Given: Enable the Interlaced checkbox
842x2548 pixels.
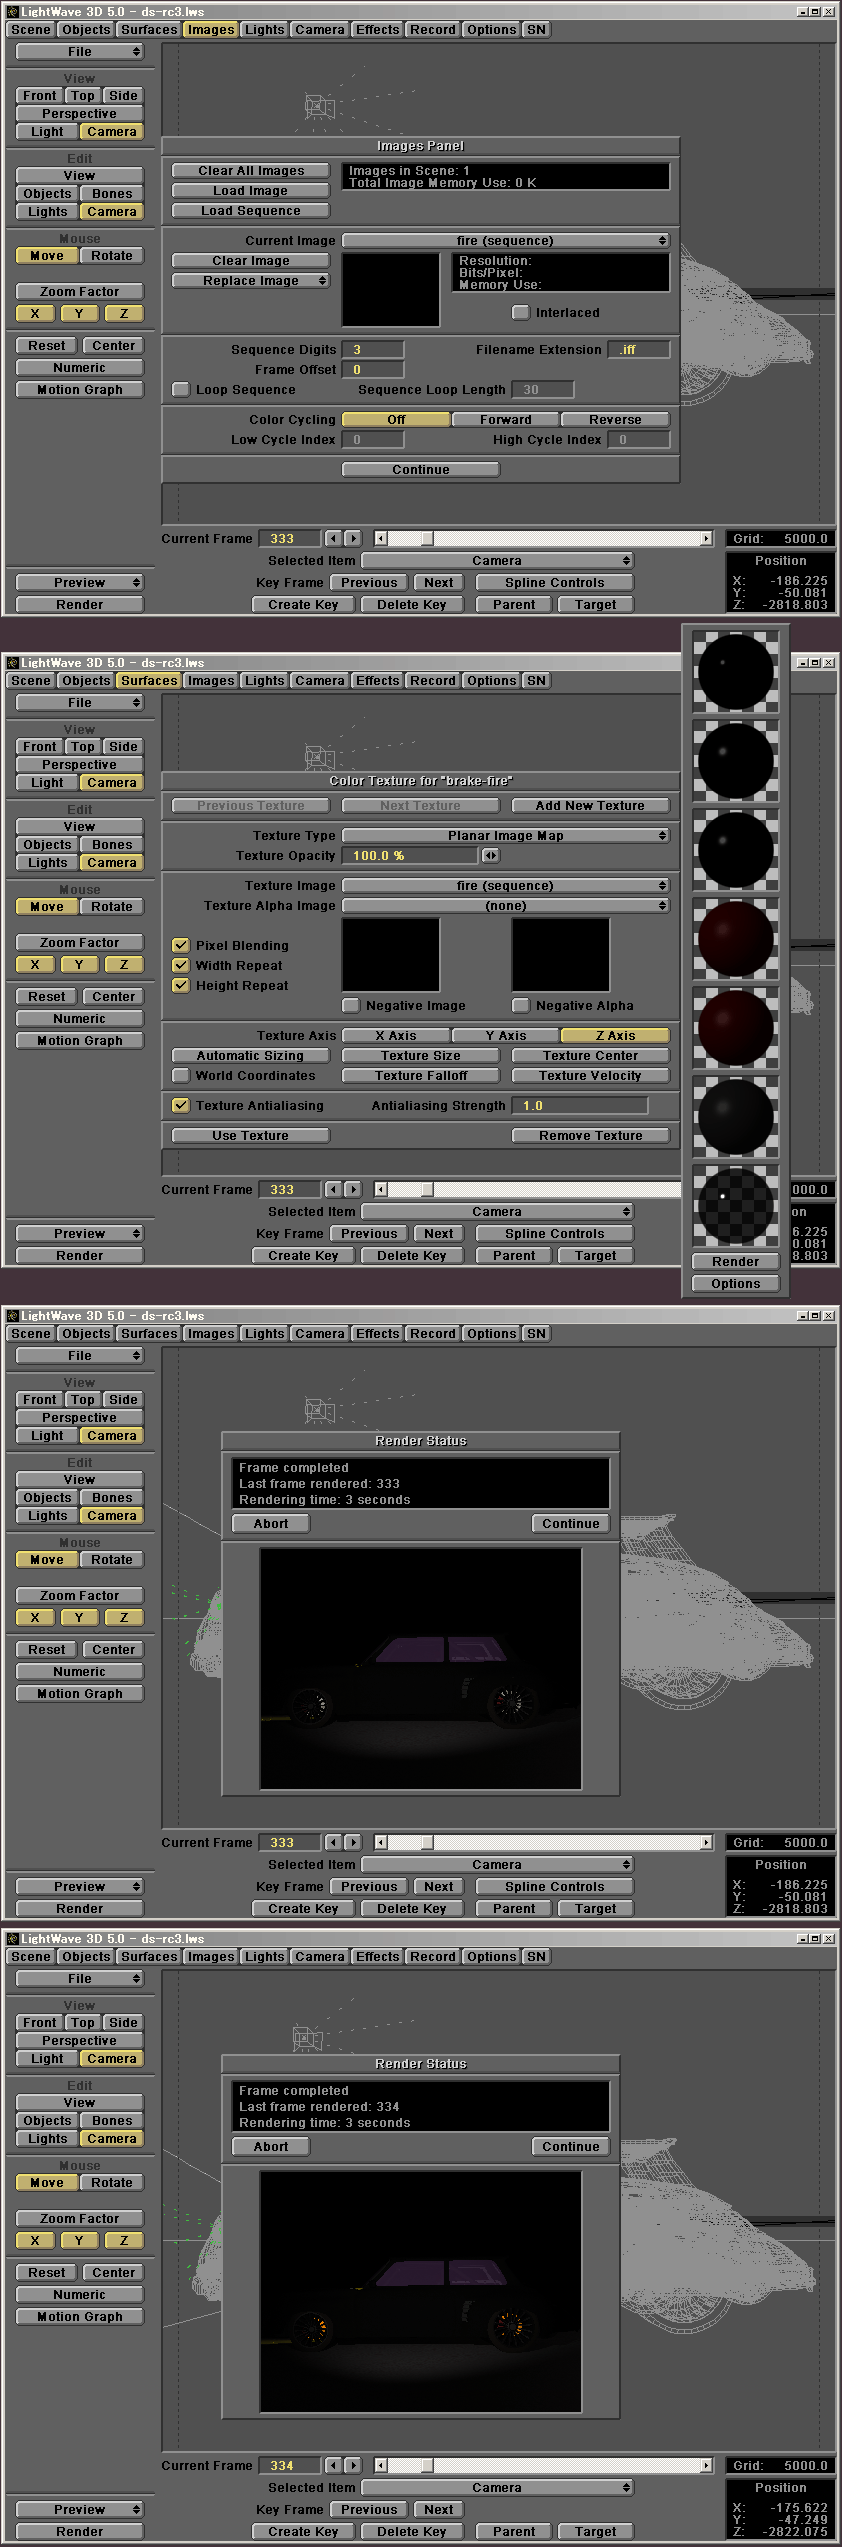Looking at the screenshot, I should pyautogui.click(x=520, y=313).
